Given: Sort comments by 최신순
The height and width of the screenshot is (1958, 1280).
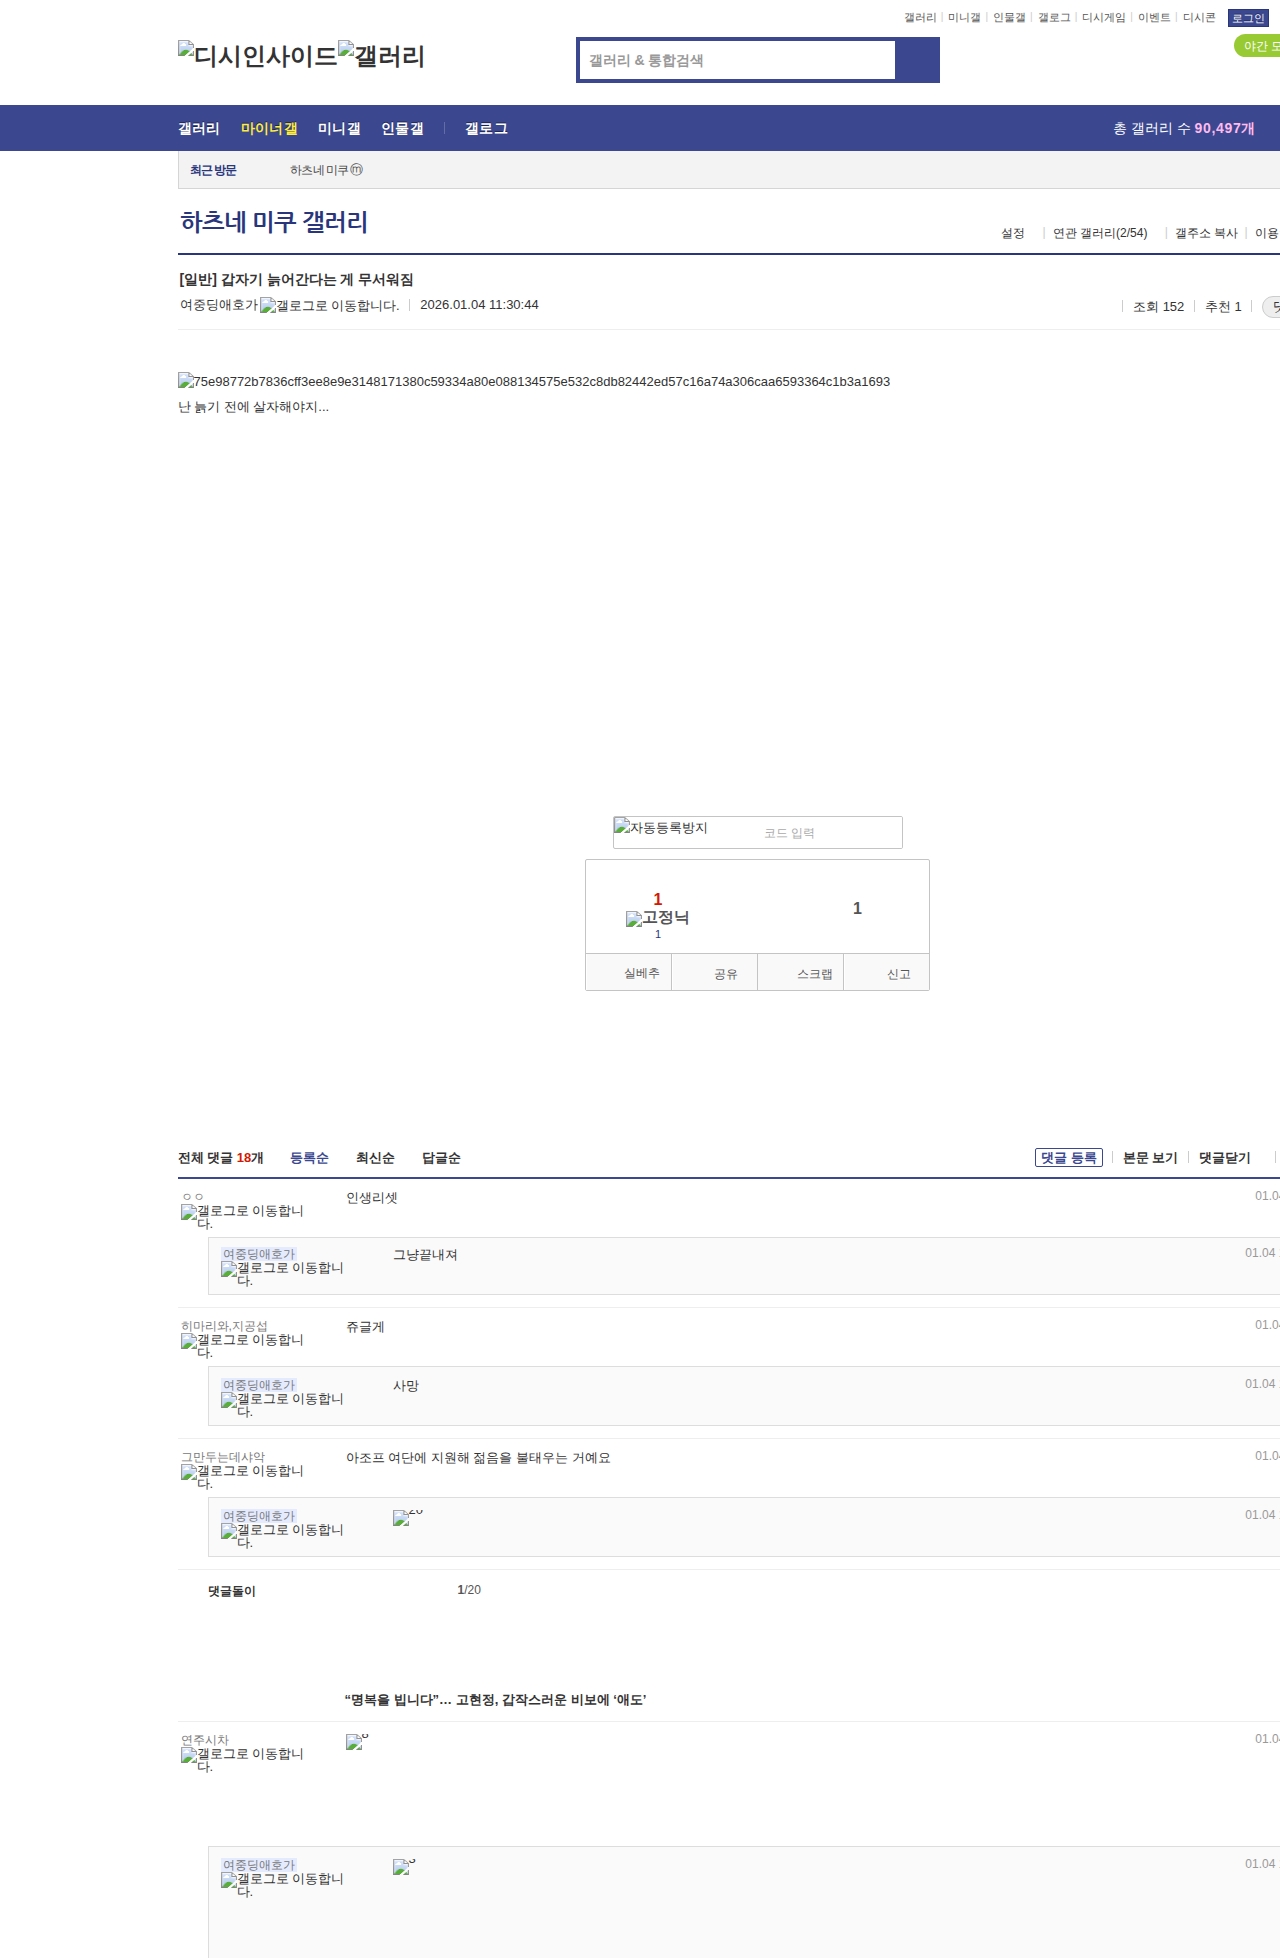Looking at the screenshot, I should click(375, 1158).
